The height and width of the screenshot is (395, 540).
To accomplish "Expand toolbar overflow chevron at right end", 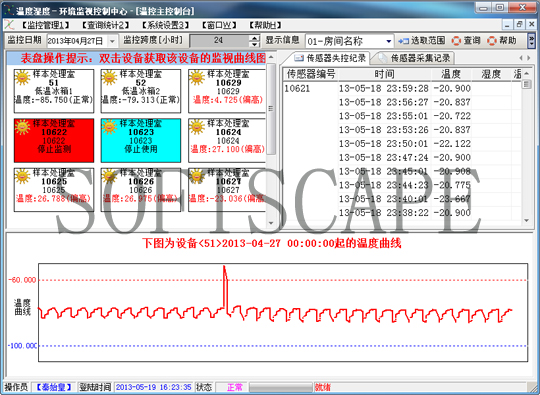I will [532, 41].
